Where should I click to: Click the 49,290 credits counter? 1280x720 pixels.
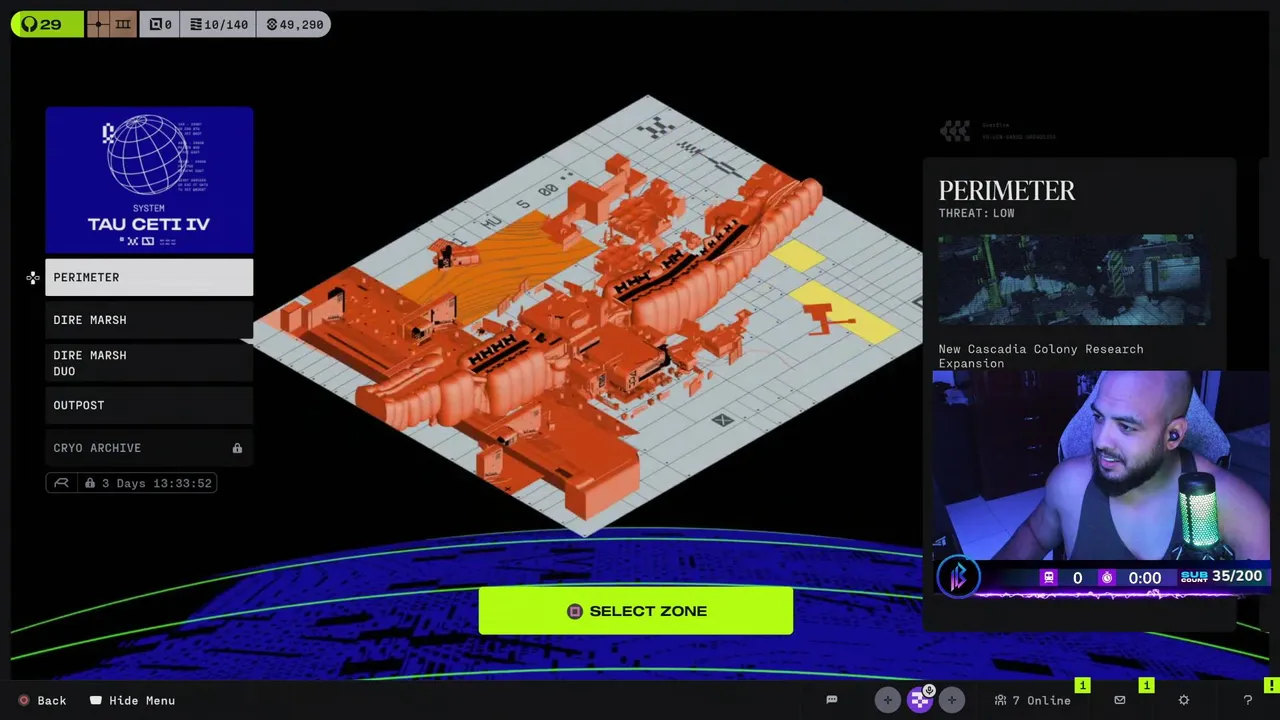tap(294, 24)
